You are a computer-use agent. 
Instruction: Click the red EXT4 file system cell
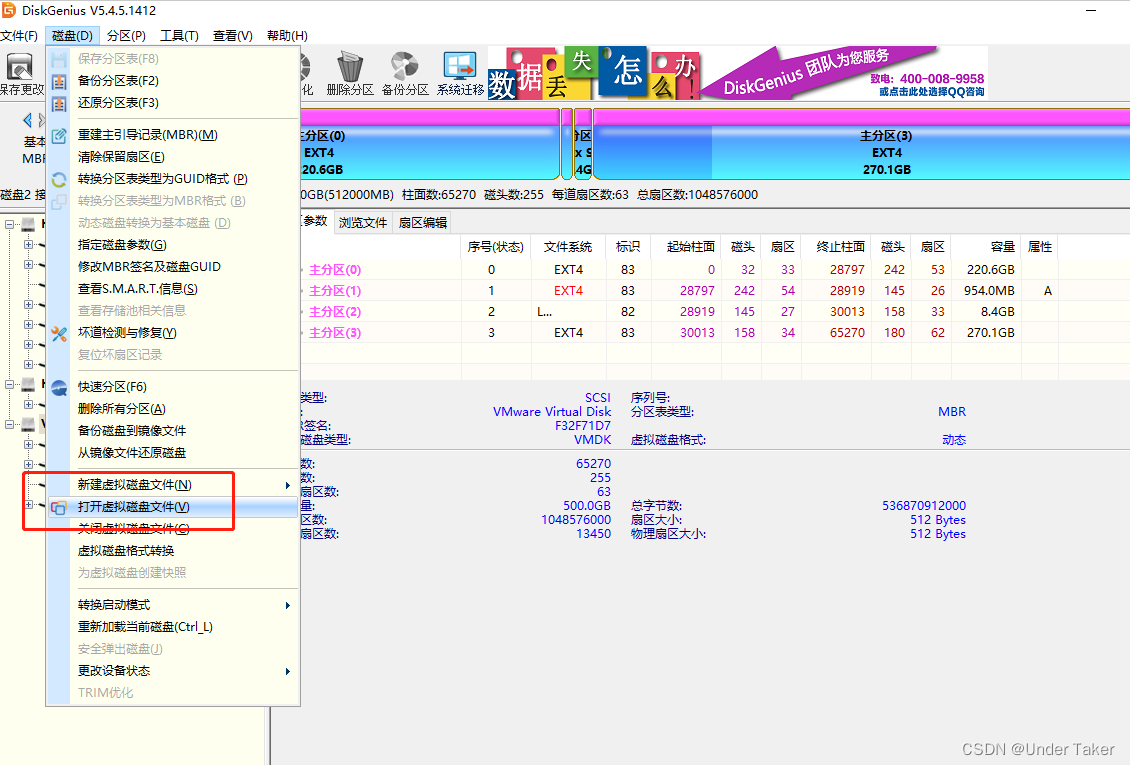568,291
